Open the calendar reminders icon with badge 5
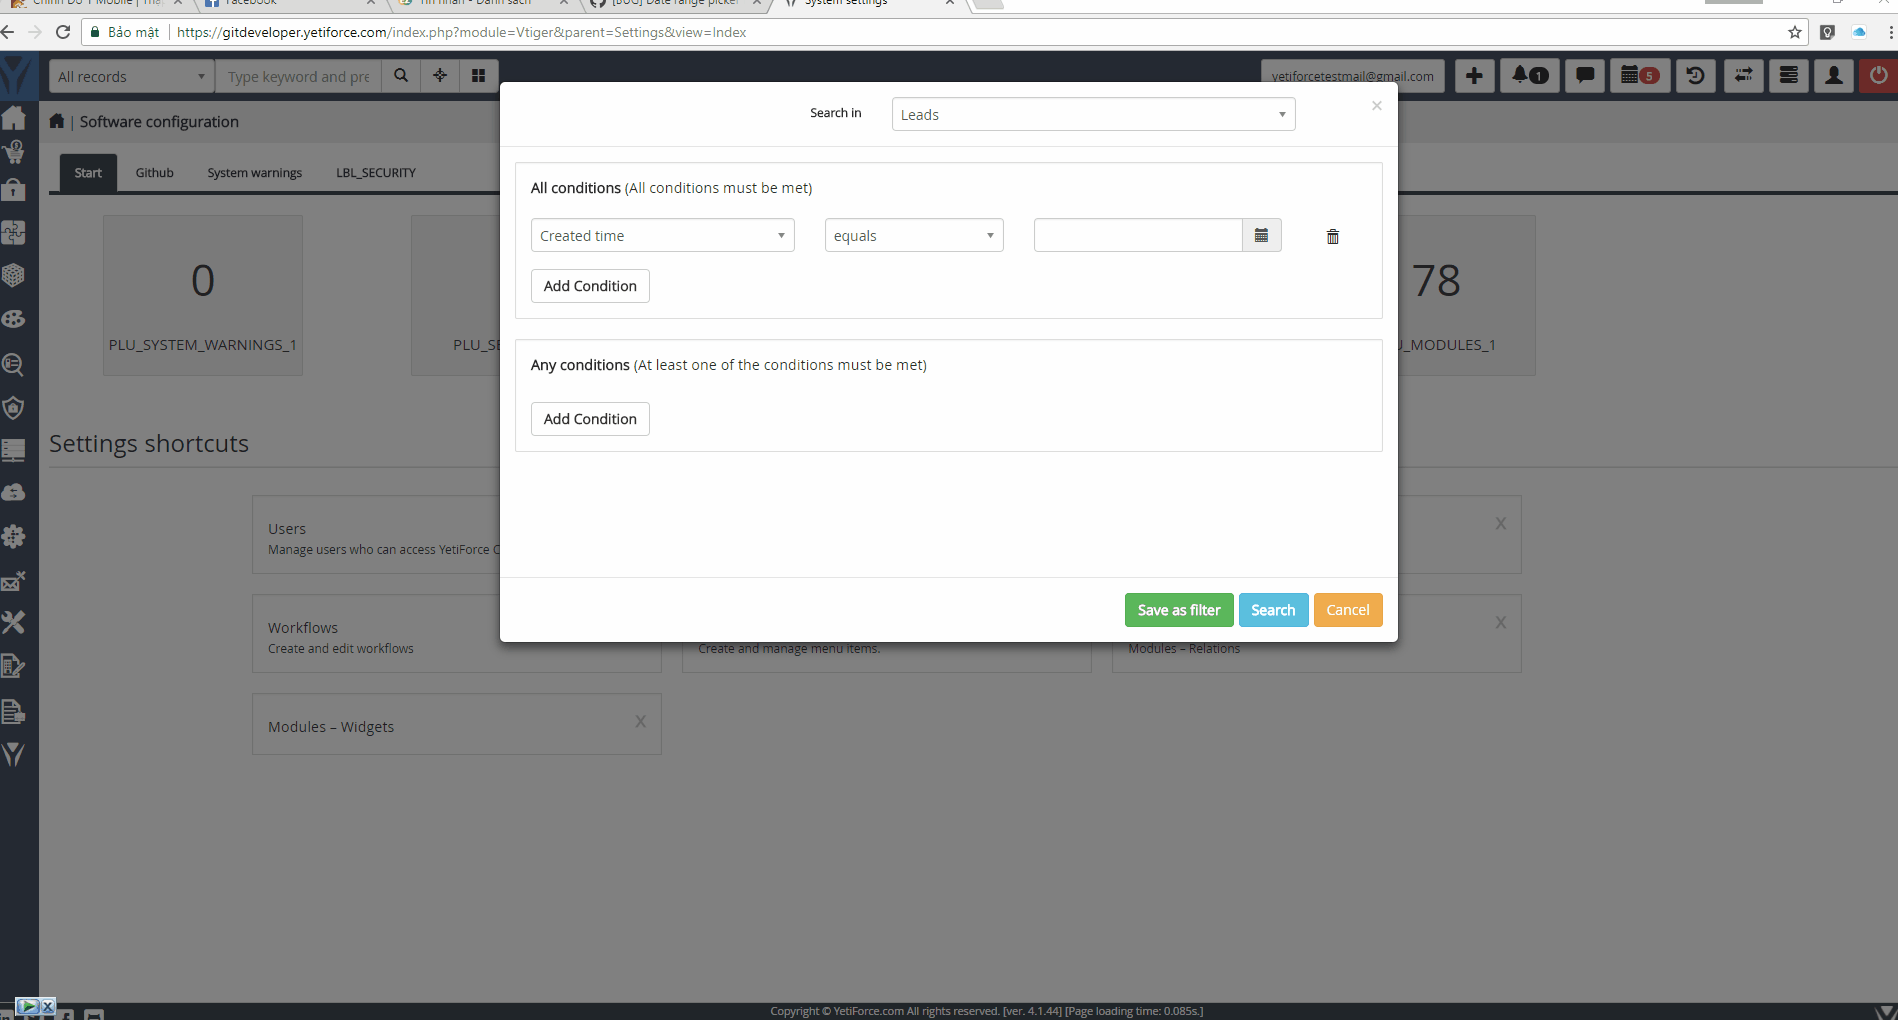This screenshot has height=1020, width=1898. coord(1640,76)
